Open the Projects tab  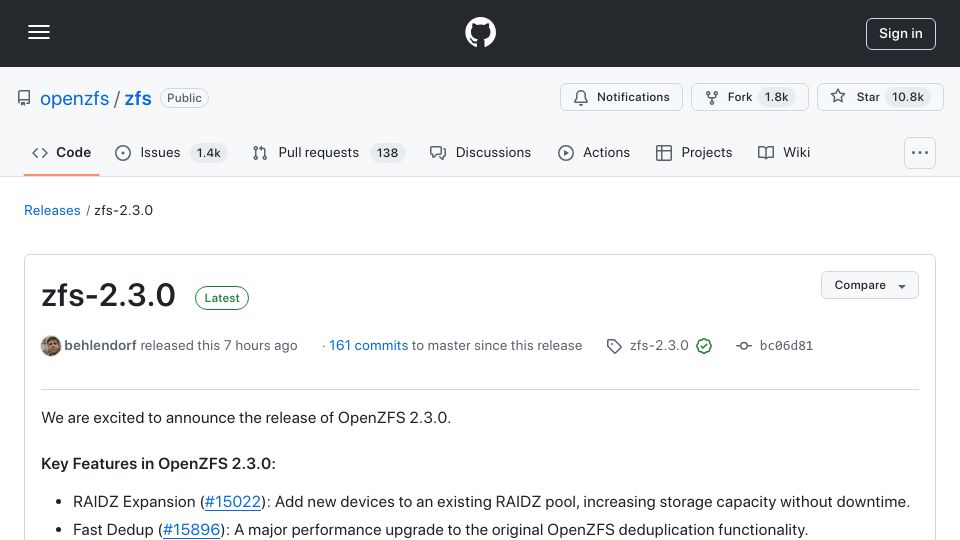tap(694, 152)
